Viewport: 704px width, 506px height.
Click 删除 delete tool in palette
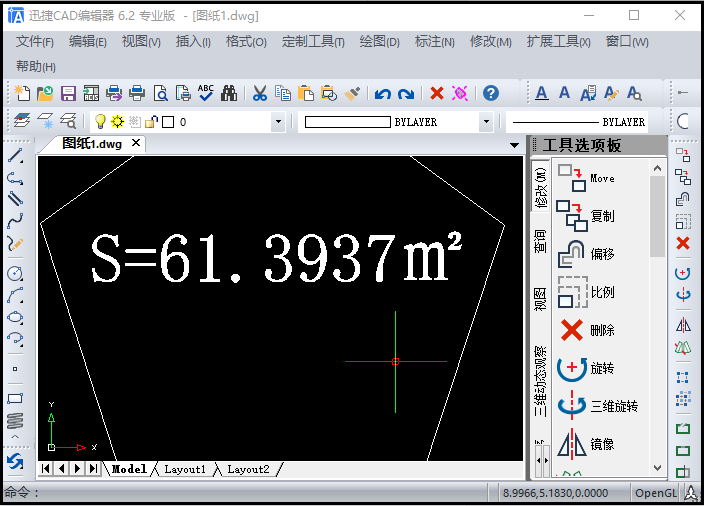[x=586, y=330]
